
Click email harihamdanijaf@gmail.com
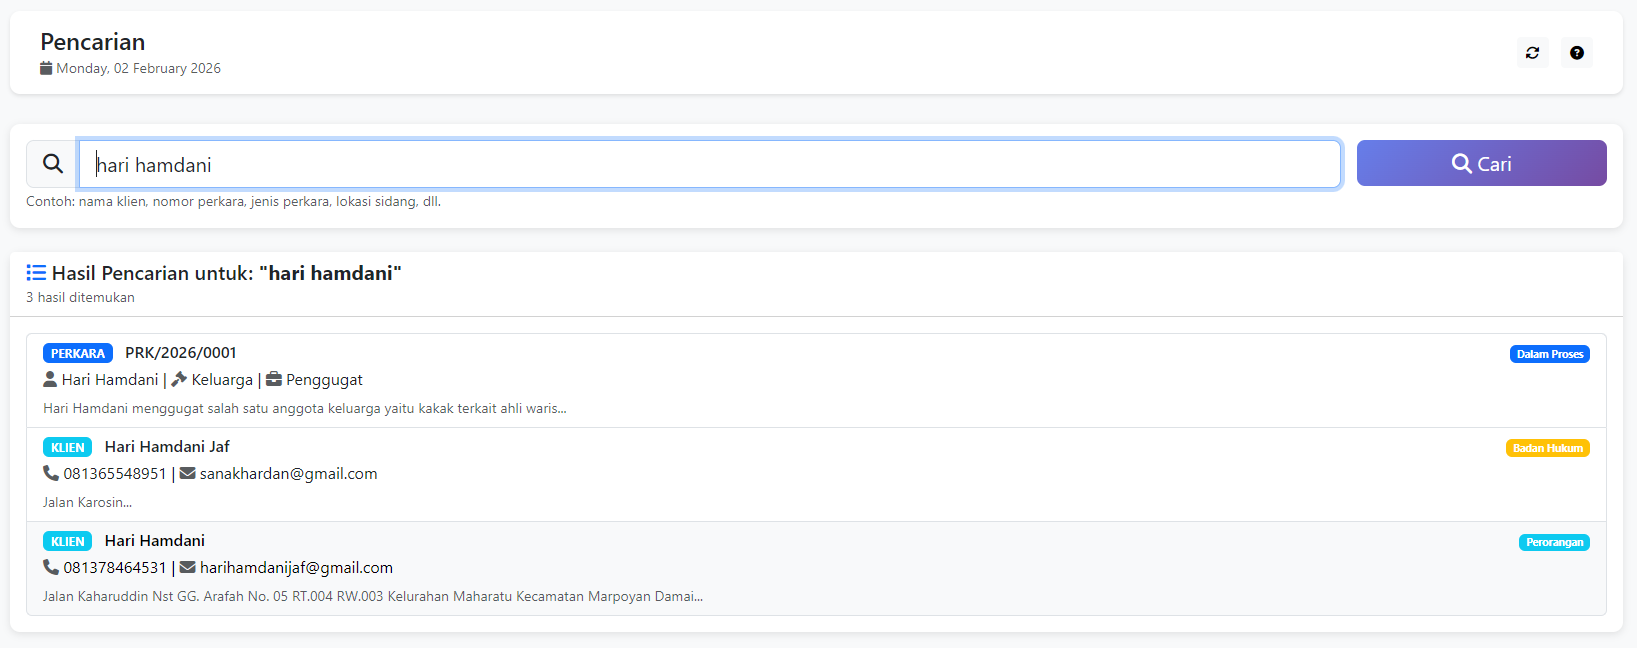coord(296,568)
